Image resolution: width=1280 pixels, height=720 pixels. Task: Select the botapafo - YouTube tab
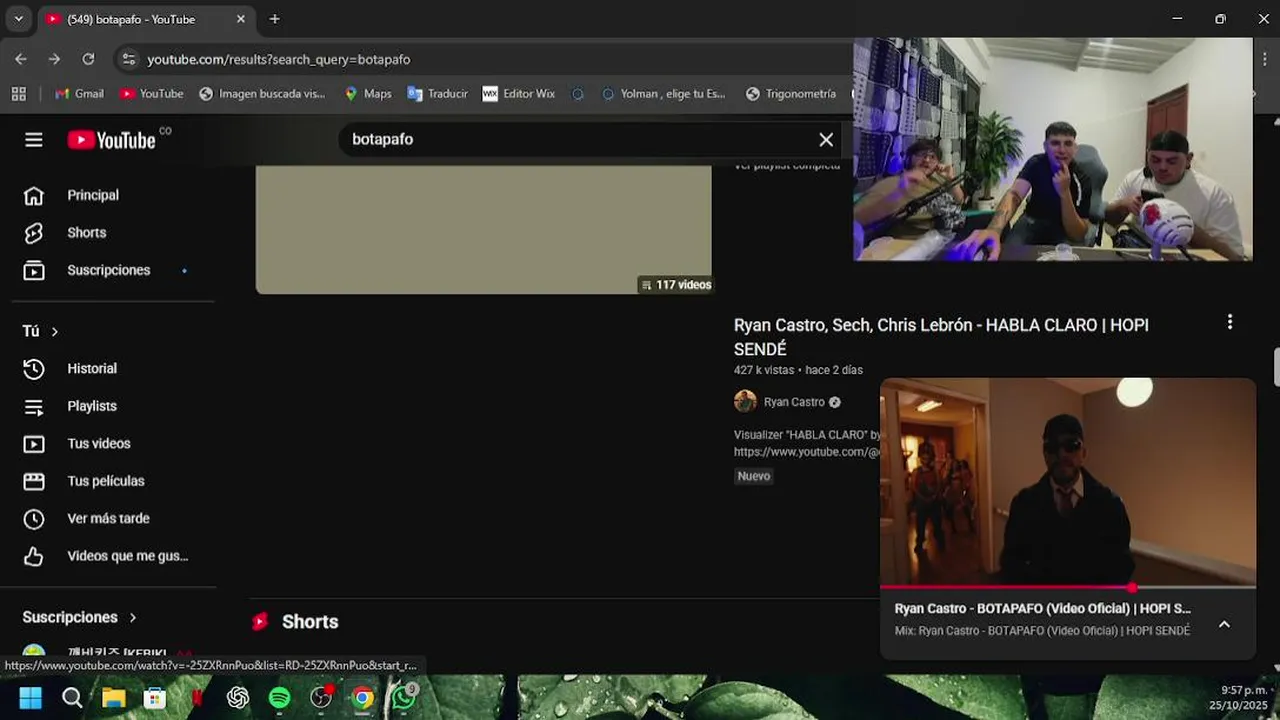144,19
